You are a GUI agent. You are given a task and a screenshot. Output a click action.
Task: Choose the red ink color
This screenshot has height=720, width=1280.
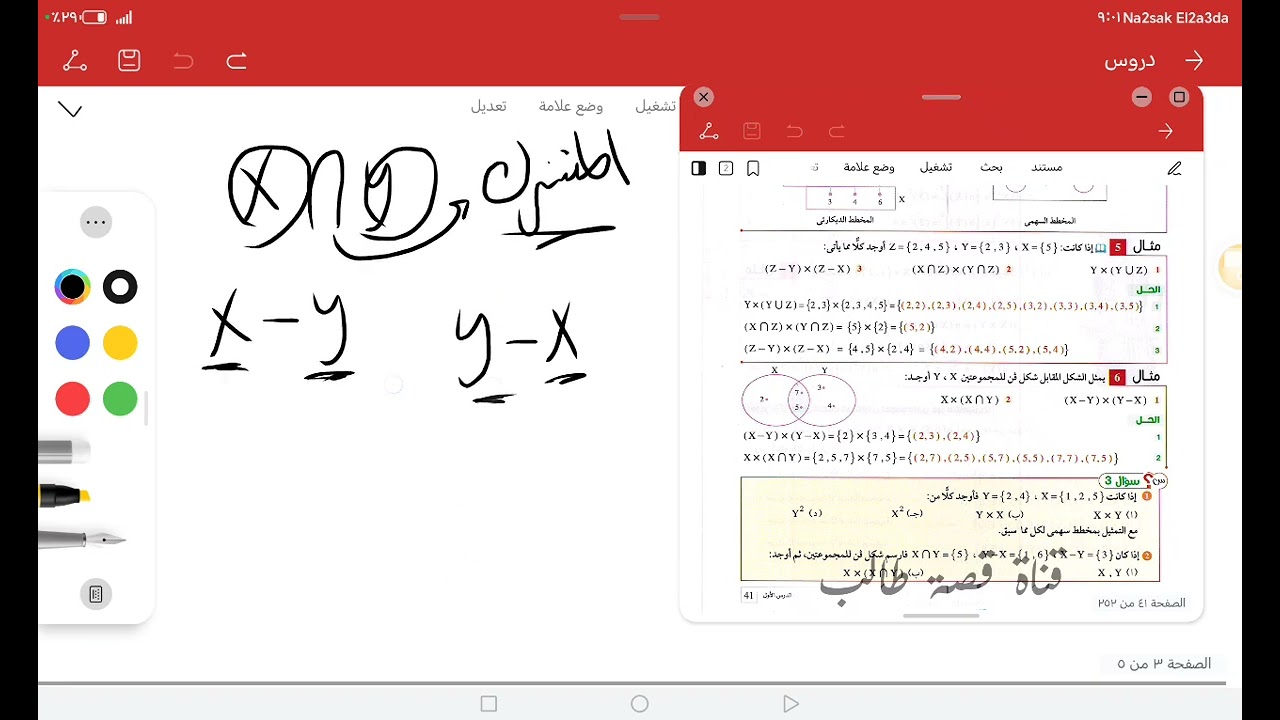tap(72, 400)
